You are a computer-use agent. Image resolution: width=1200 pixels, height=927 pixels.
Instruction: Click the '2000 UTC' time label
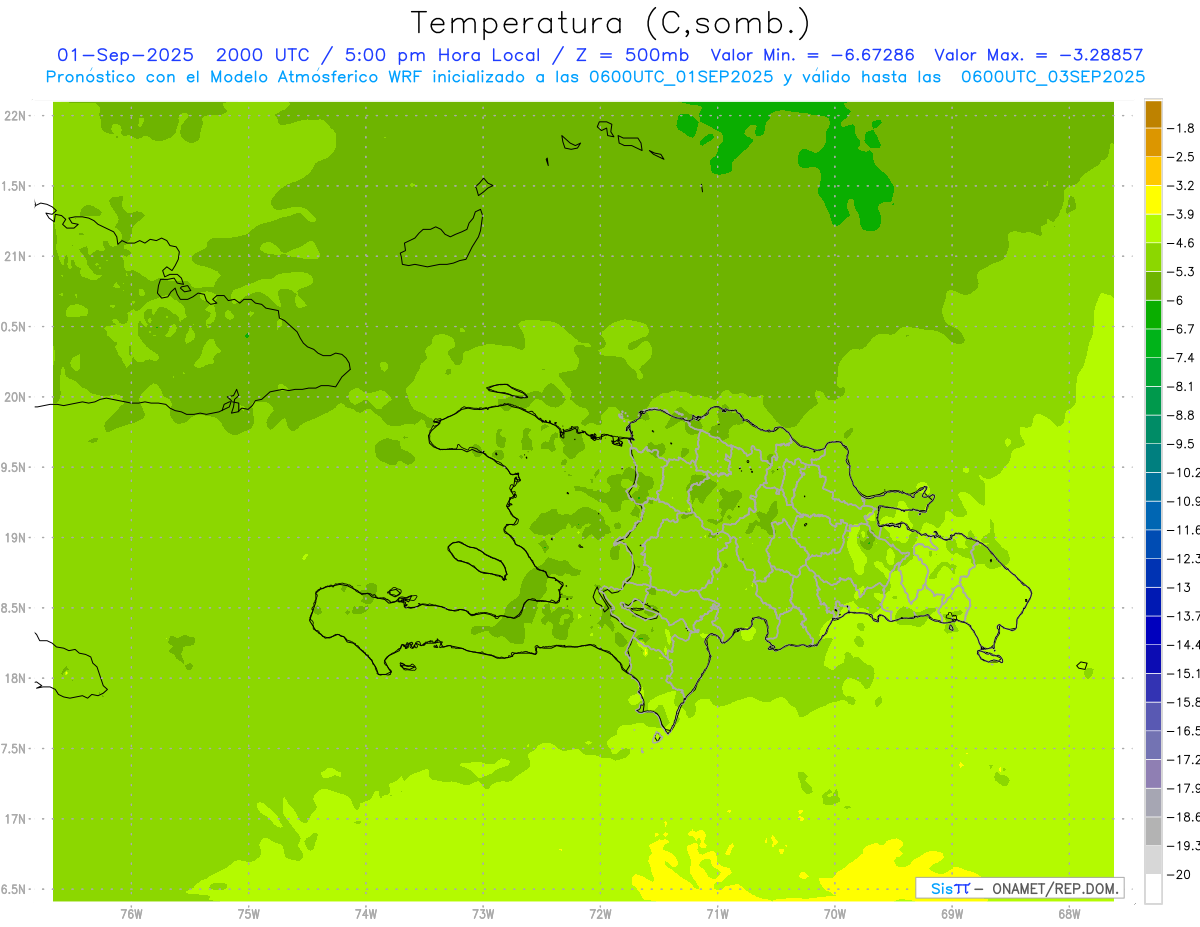click(x=263, y=55)
